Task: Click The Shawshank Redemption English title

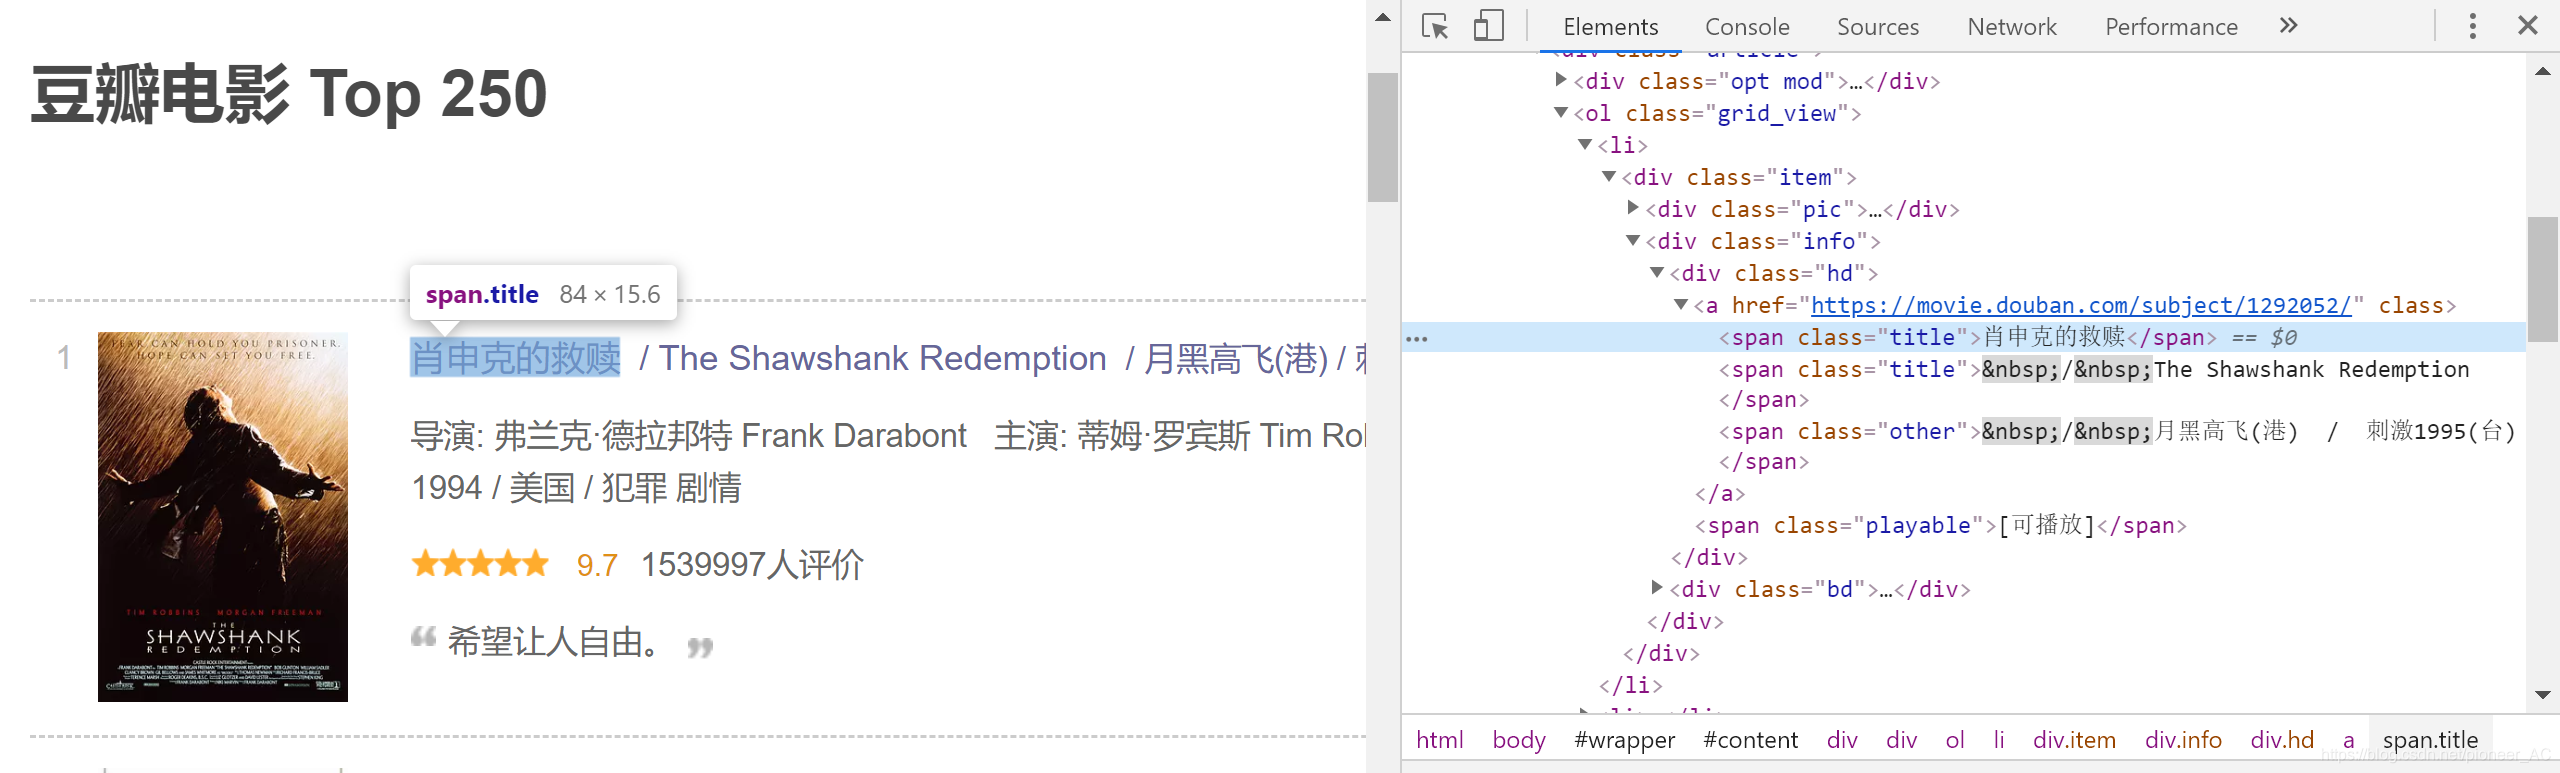Action: click(x=882, y=358)
